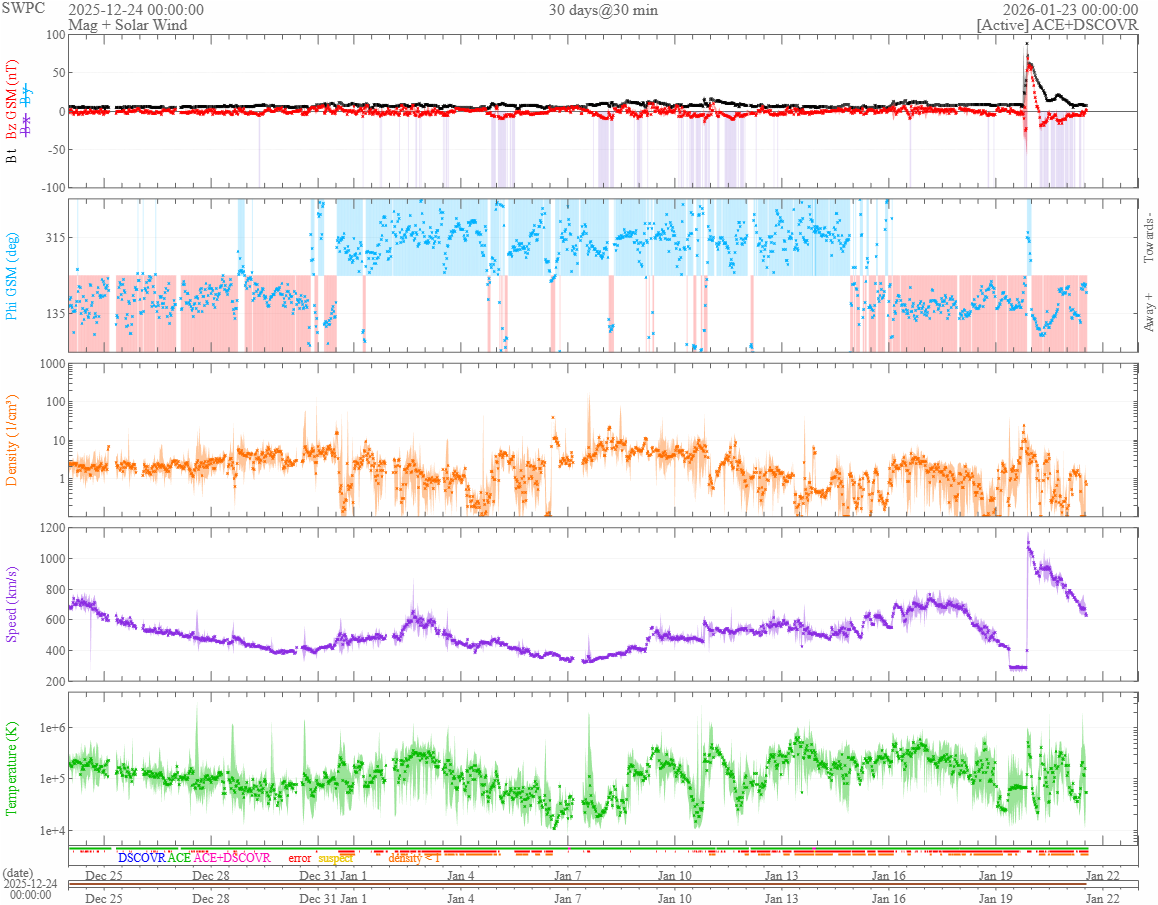Screen dimensions: 1158x905
Task: Select the 'Temperature (K)' axis label
Action: pos(11,769)
